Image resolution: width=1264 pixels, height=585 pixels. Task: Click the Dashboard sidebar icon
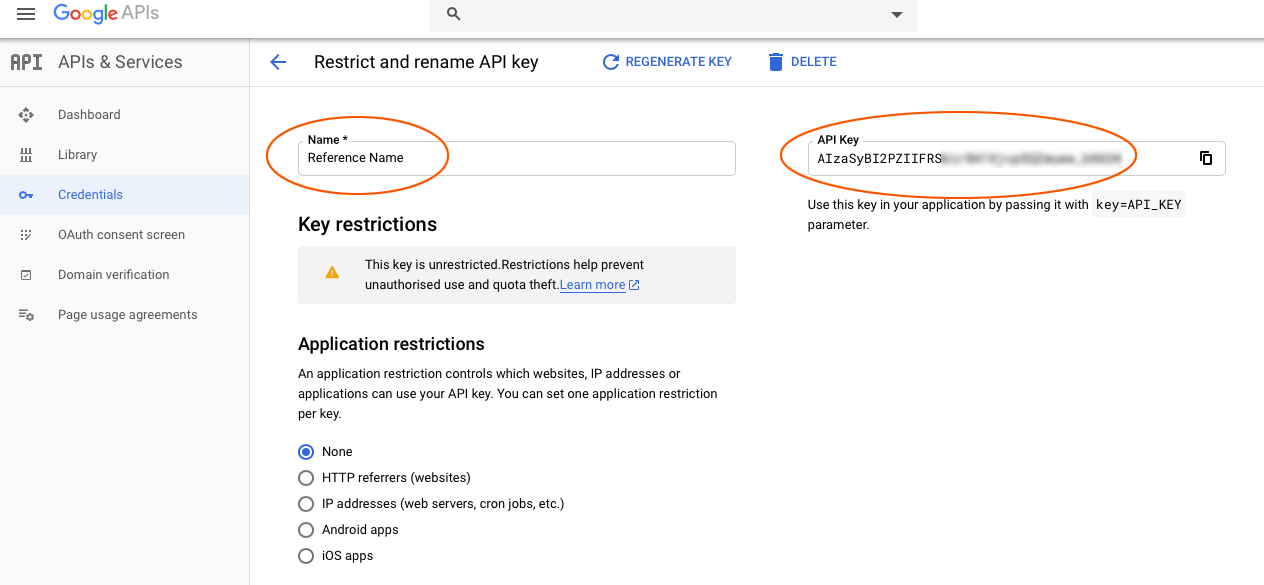[x=27, y=115]
